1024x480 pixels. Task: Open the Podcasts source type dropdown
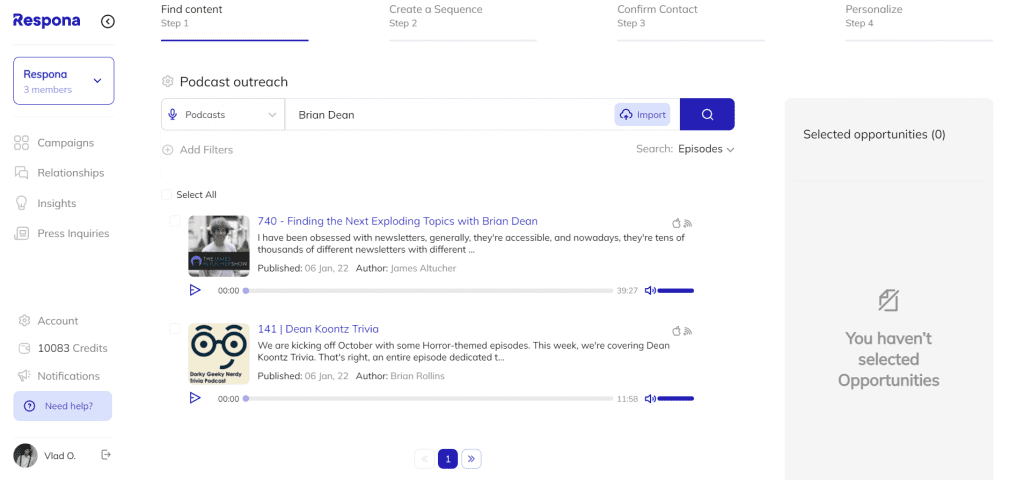[x=223, y=114]
